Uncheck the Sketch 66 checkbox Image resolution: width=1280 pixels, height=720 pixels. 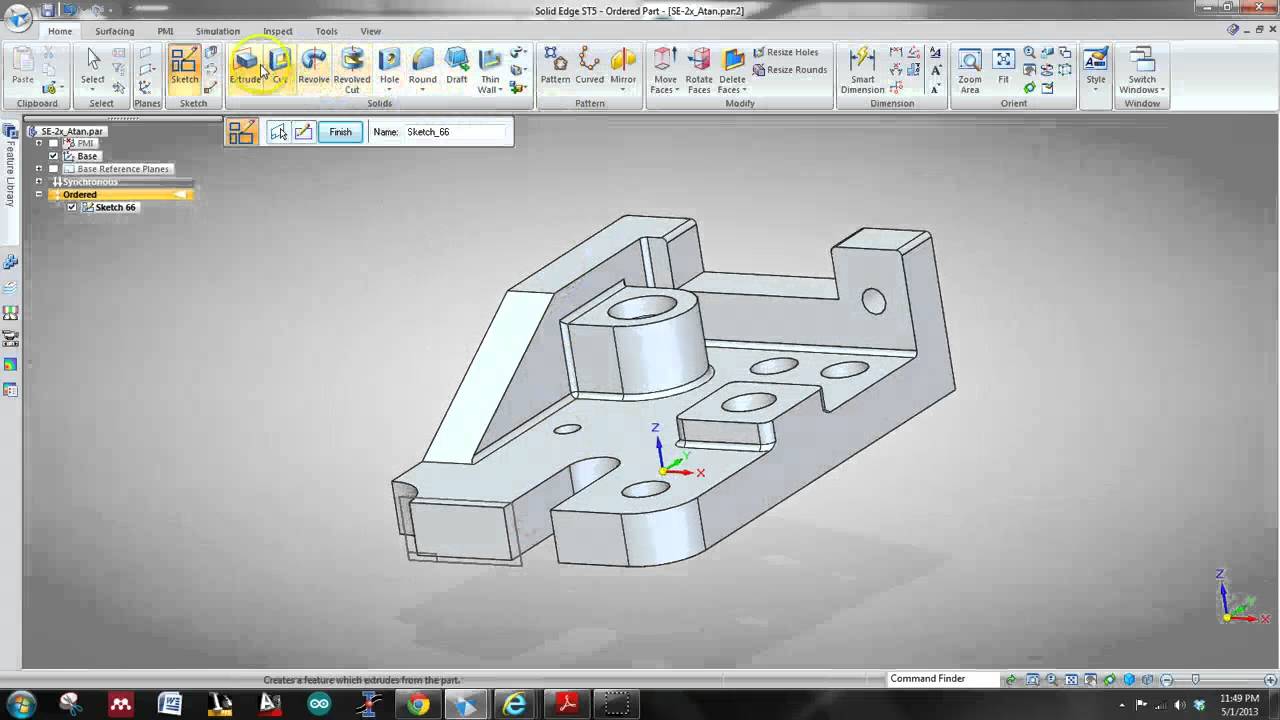click(72, 207)
